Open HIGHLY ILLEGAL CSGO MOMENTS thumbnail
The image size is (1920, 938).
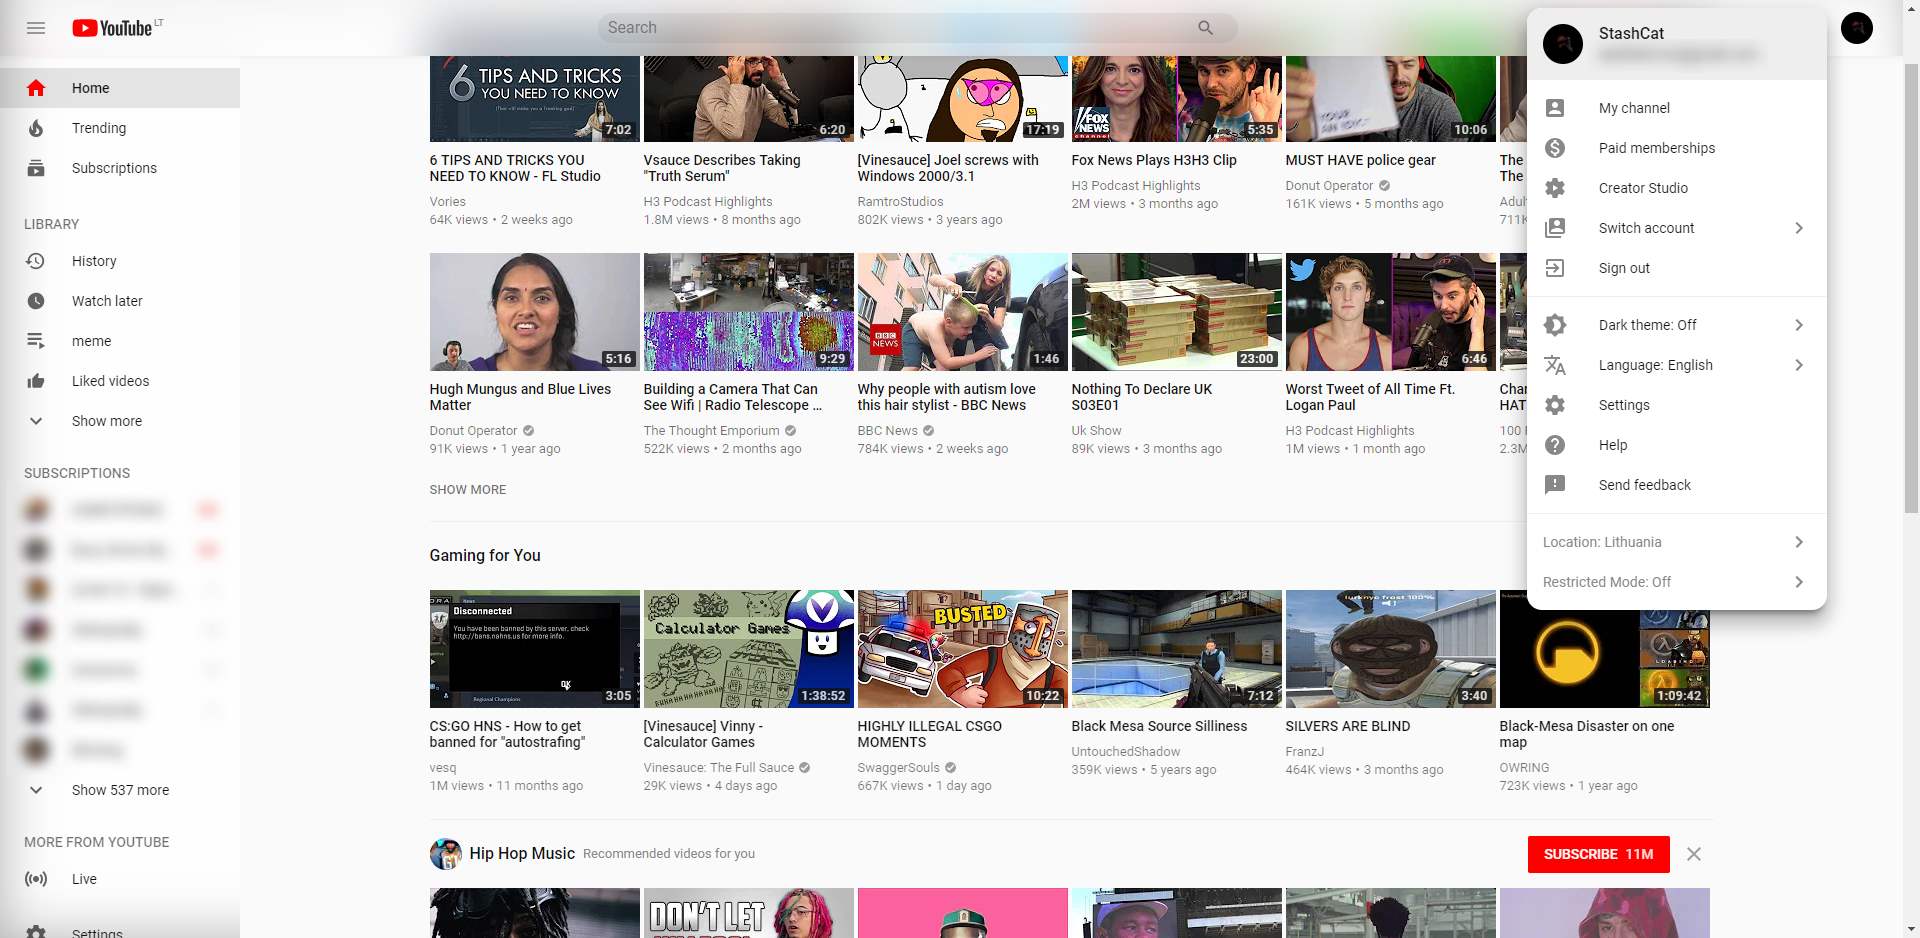pyautogui.click(x=962, y=649)
